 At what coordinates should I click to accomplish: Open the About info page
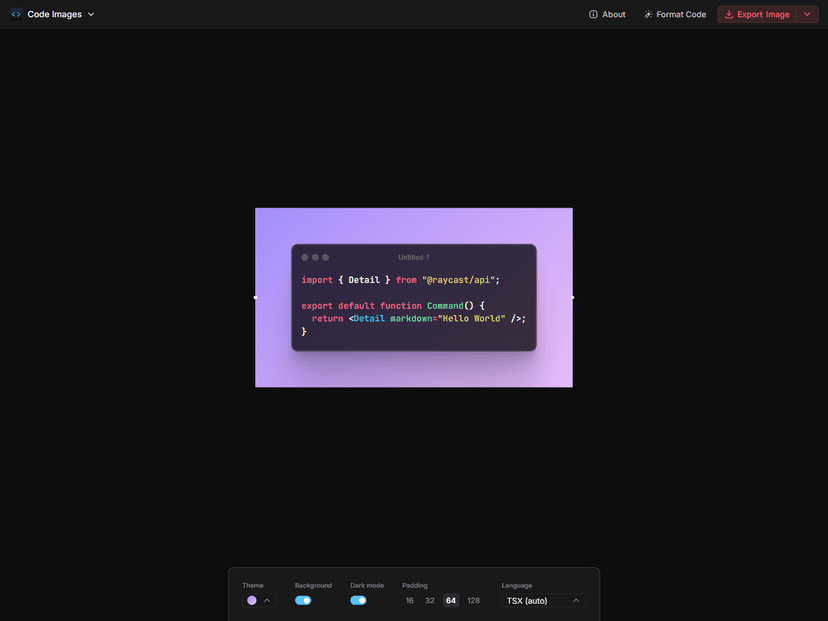click(x=607, y=14)
